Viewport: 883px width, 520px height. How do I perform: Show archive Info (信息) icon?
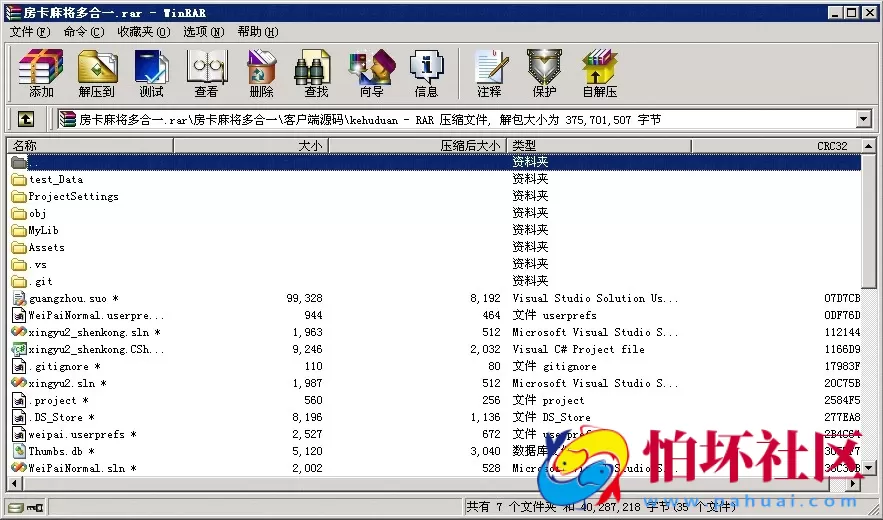(x=426, y=73)
